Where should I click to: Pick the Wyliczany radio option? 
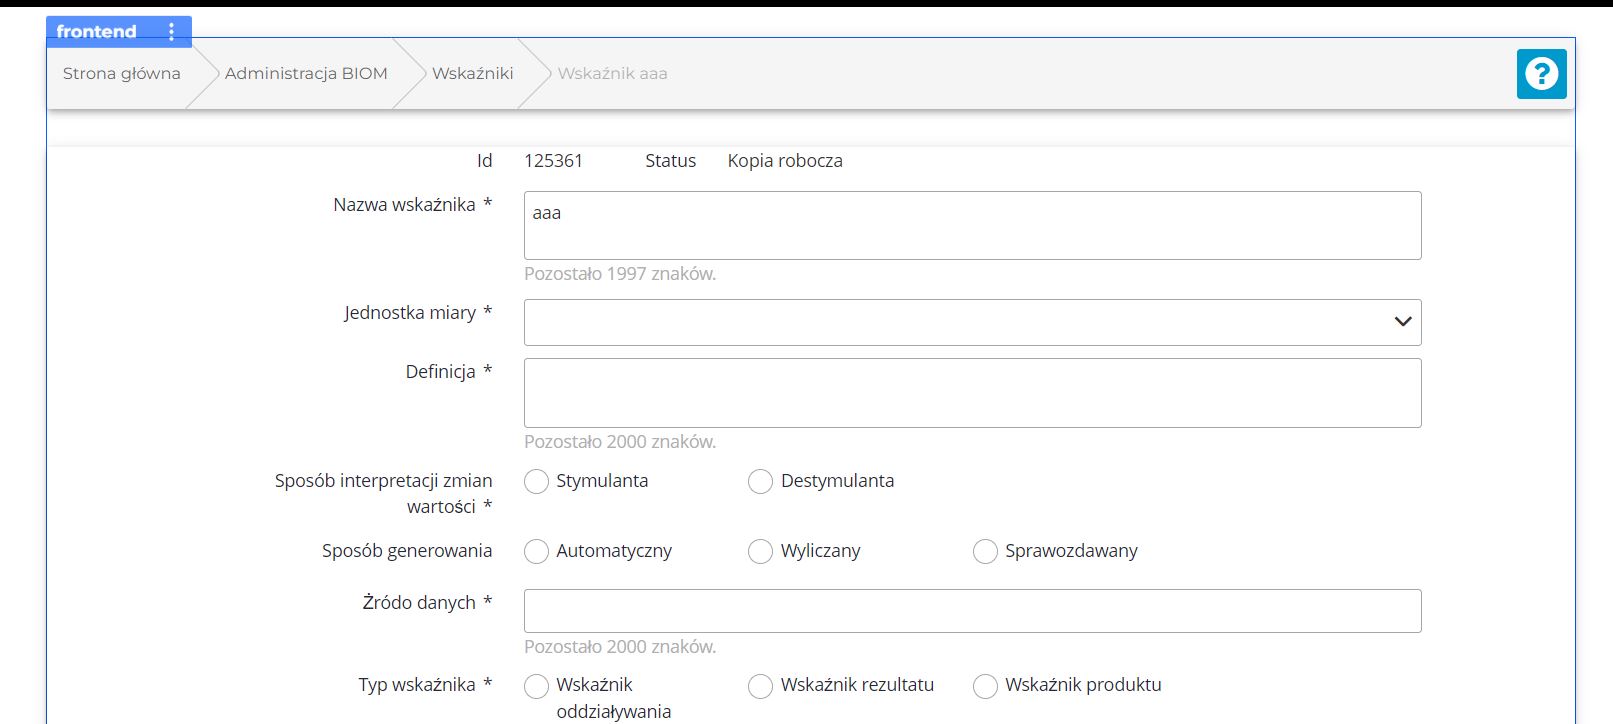[761, 552]
